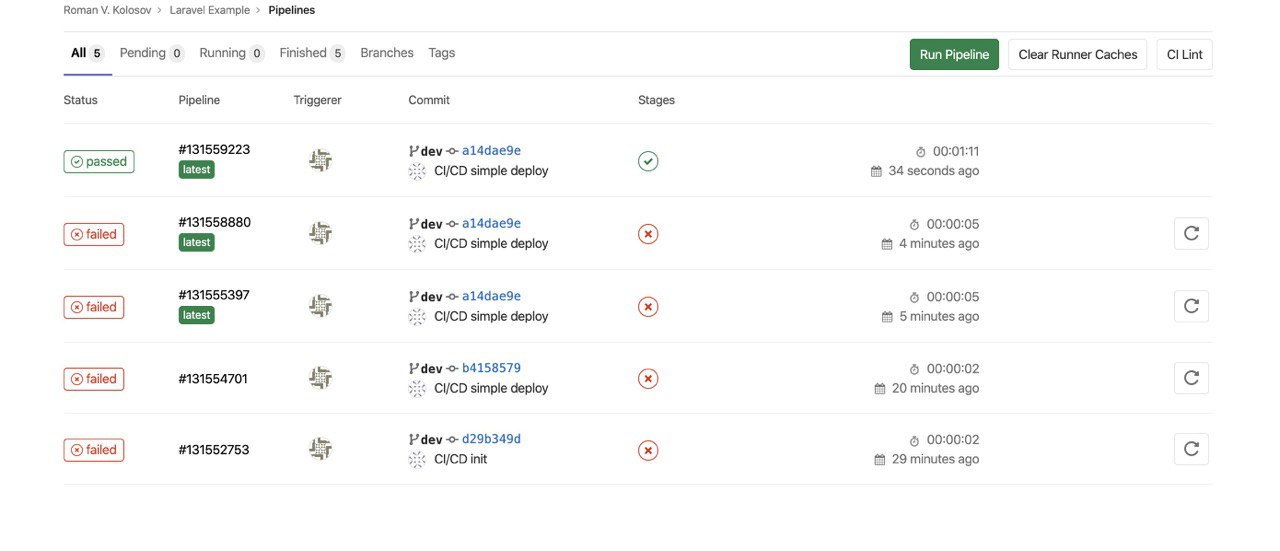Click duration 00:01:11 of passed pipeline
1280x551 pixels.
(x=956, y=152)
